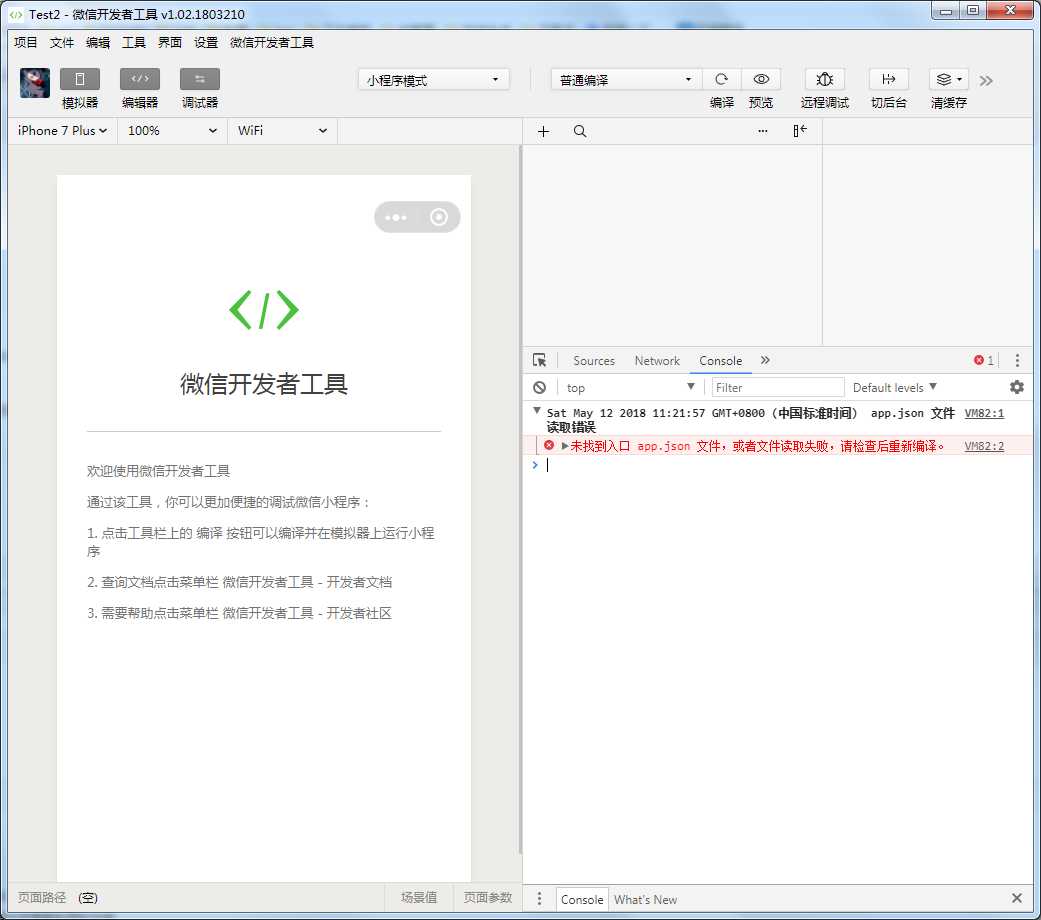The width and height of the screenshot is (1041, 920).
Task: Click the 编译 compile refresh icon
Action: [x=721, y=79]
